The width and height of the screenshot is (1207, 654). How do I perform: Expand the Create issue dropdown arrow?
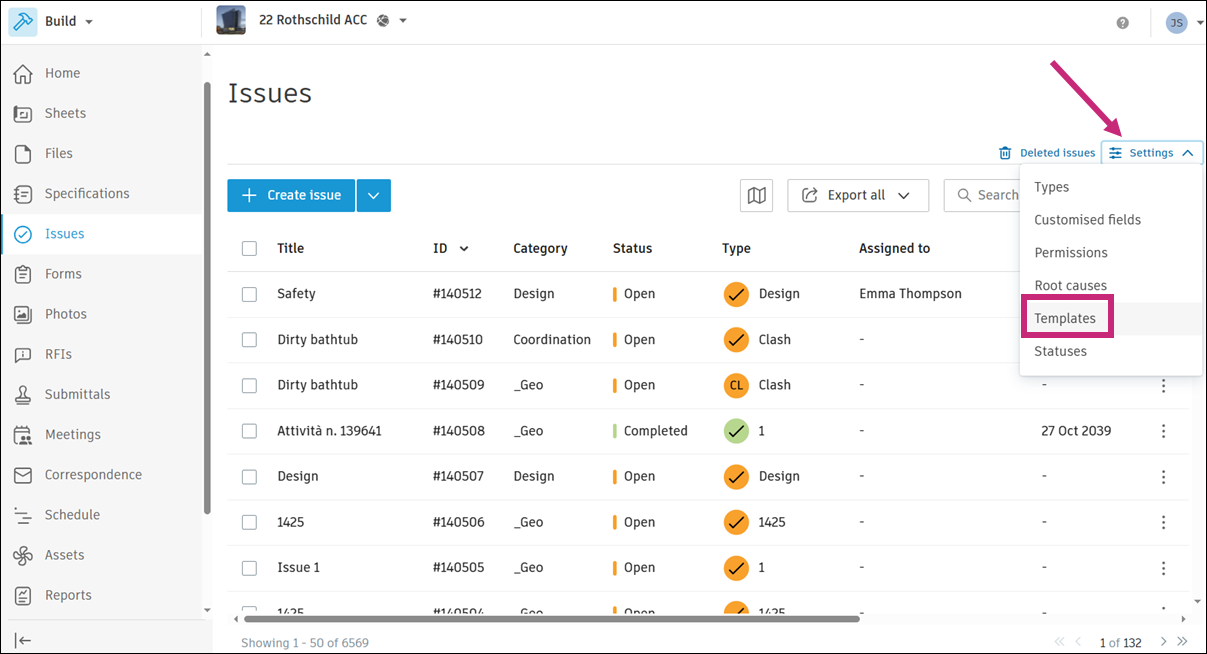[373, 196]
